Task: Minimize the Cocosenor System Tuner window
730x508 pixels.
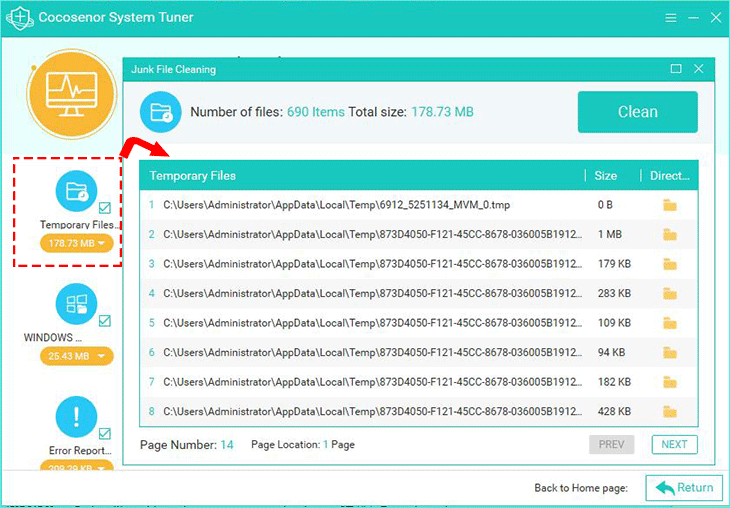Action: pos(693,18)
